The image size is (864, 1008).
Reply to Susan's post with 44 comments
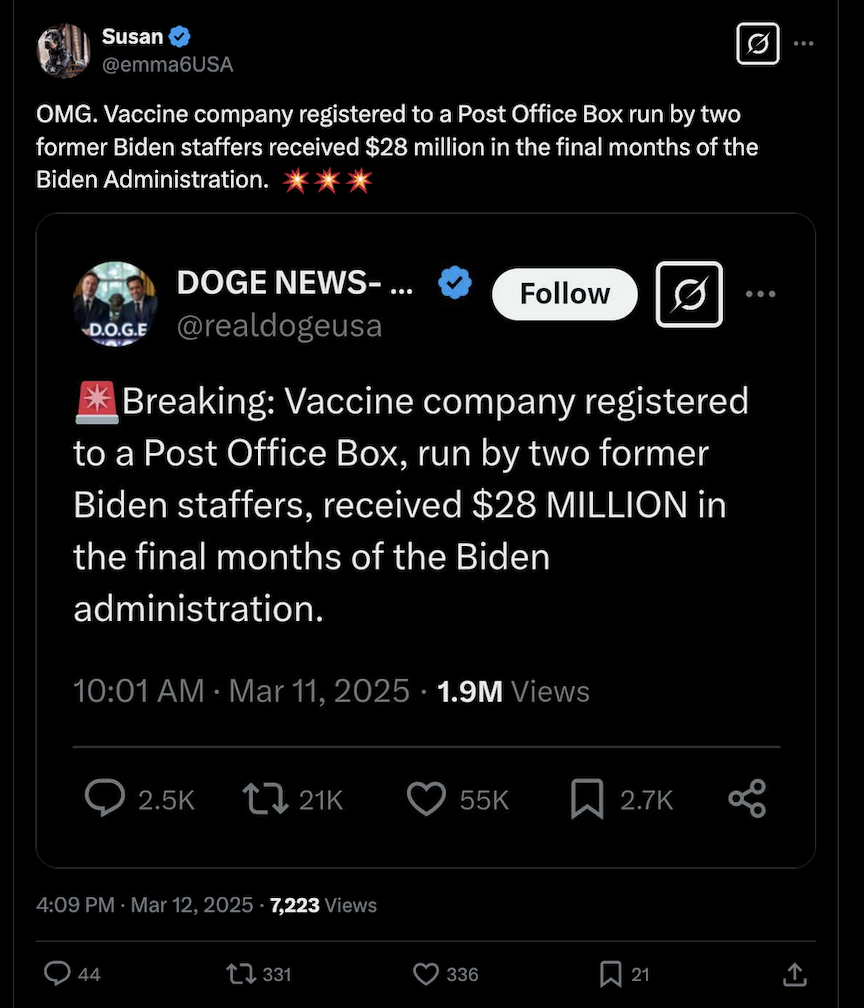tap(59, 973)
